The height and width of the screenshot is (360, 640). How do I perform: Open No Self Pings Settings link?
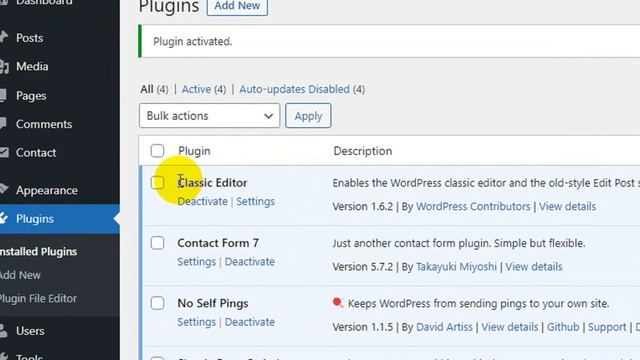[196, 322]
